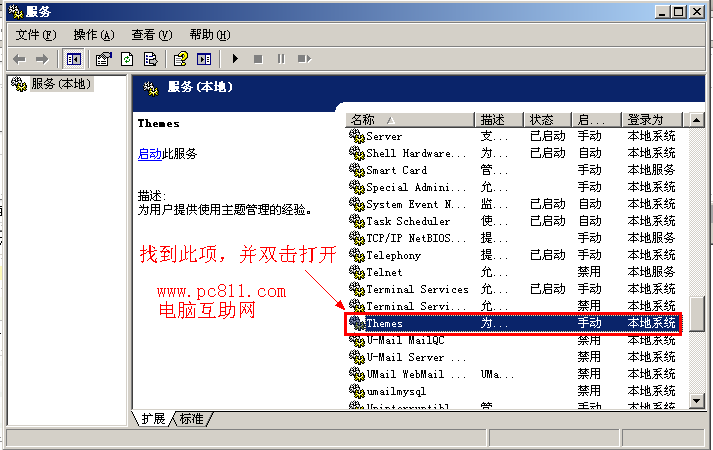Select the Server service name
Viewport: 713px width, 450px height.
[384, 136]
